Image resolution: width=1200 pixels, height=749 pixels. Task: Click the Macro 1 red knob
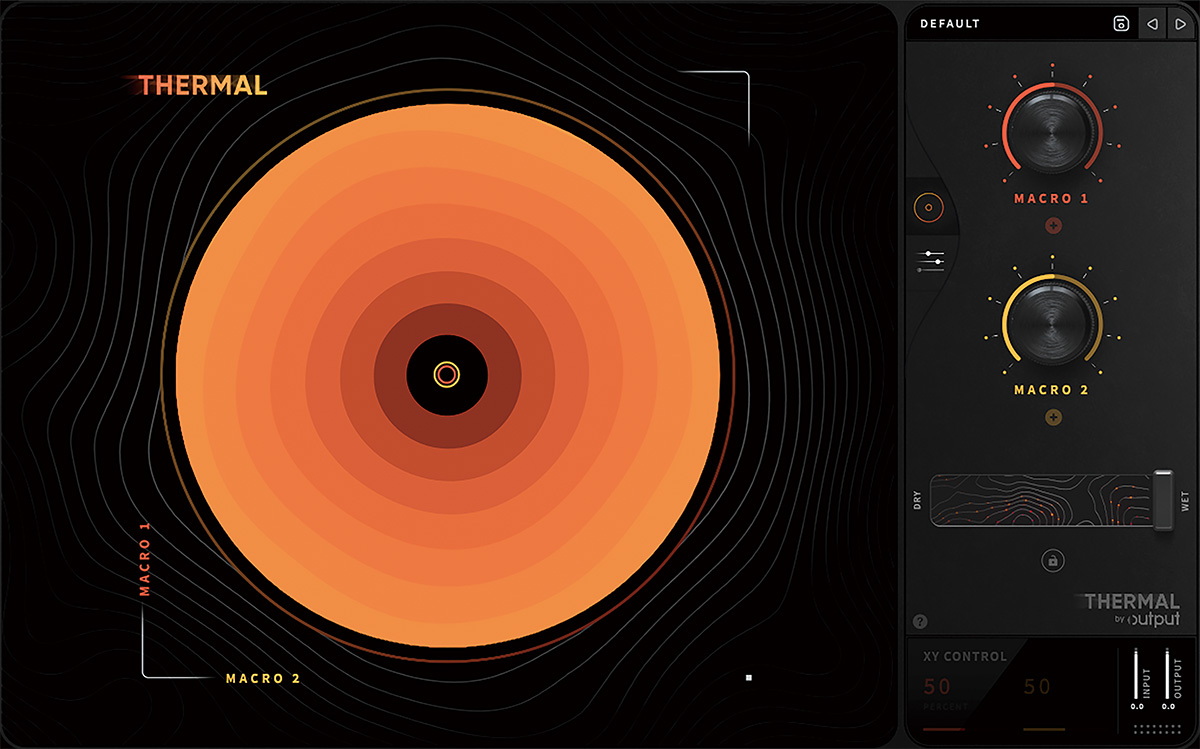pyautogui.click(x=1052, y=131)
